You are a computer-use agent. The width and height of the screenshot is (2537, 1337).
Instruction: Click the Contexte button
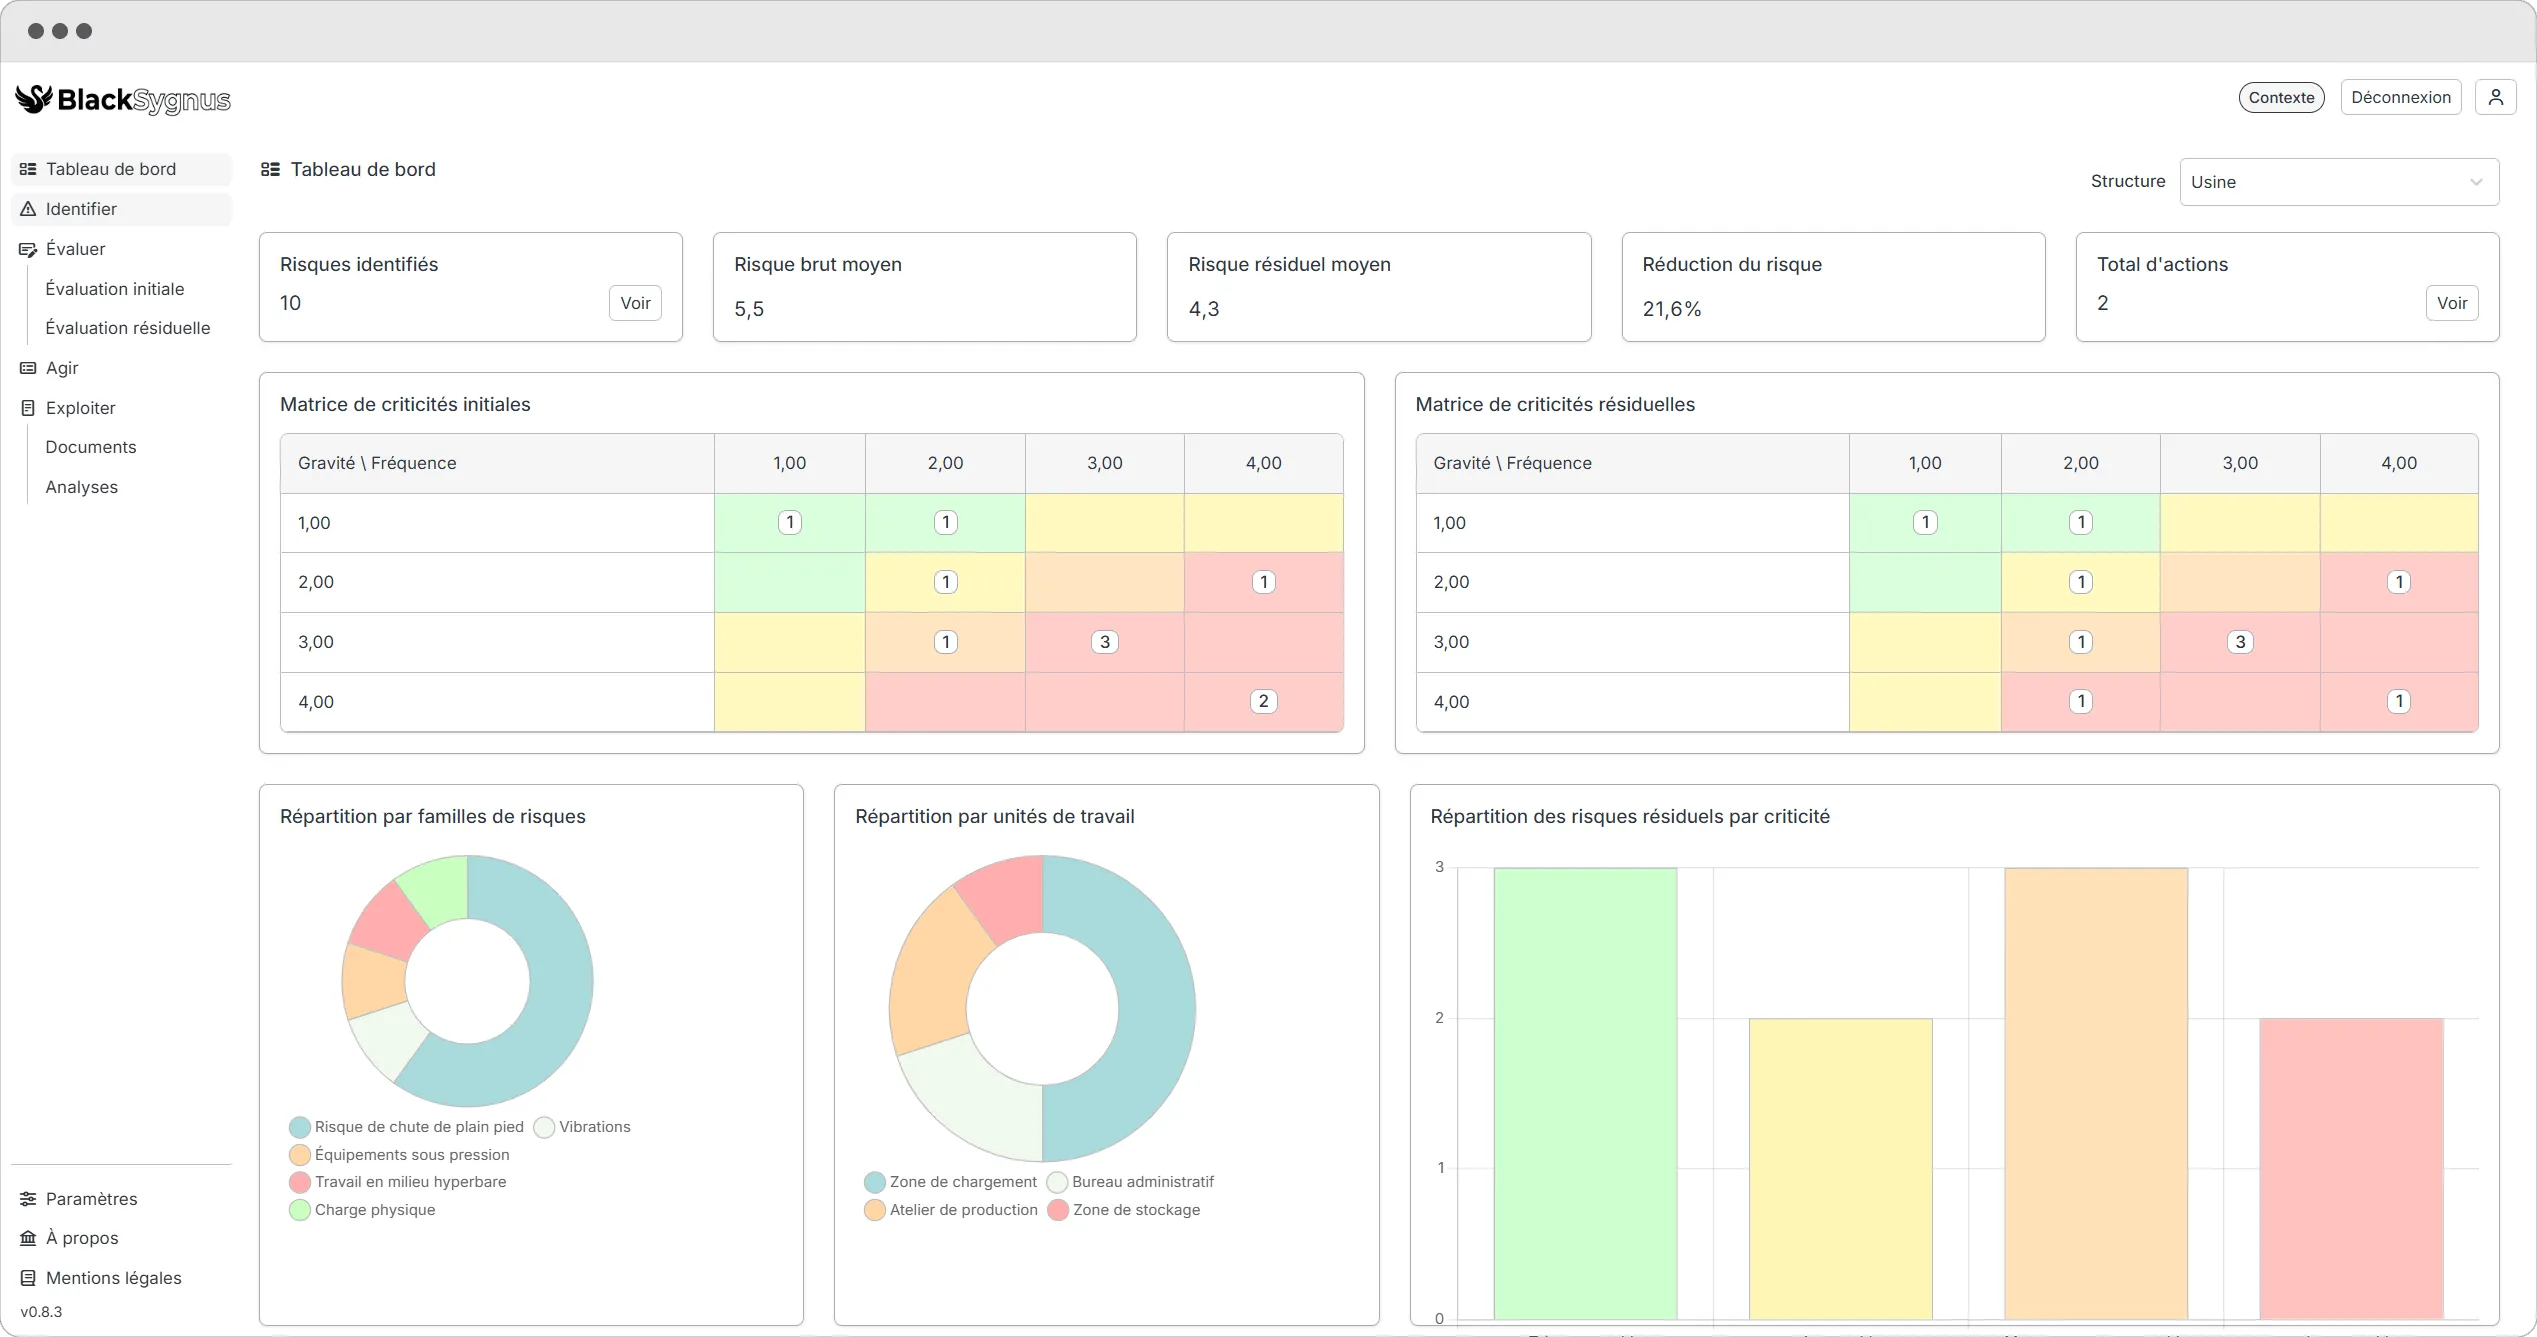(2281, 97)
